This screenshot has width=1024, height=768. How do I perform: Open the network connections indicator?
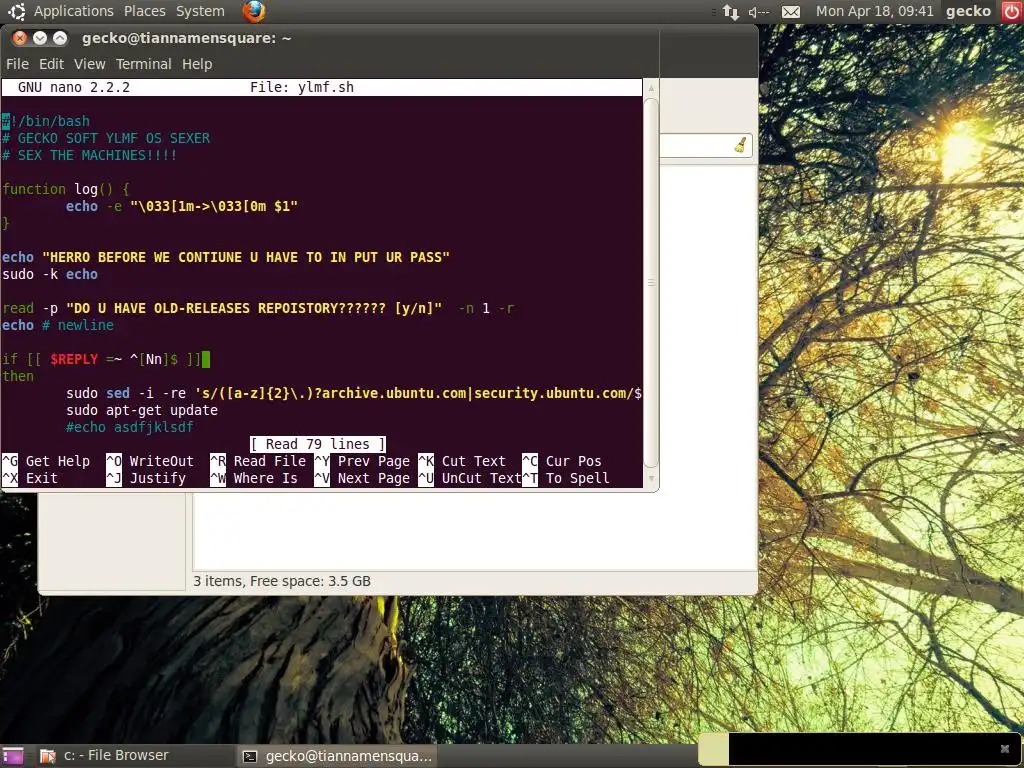click(x=731, y=12)
